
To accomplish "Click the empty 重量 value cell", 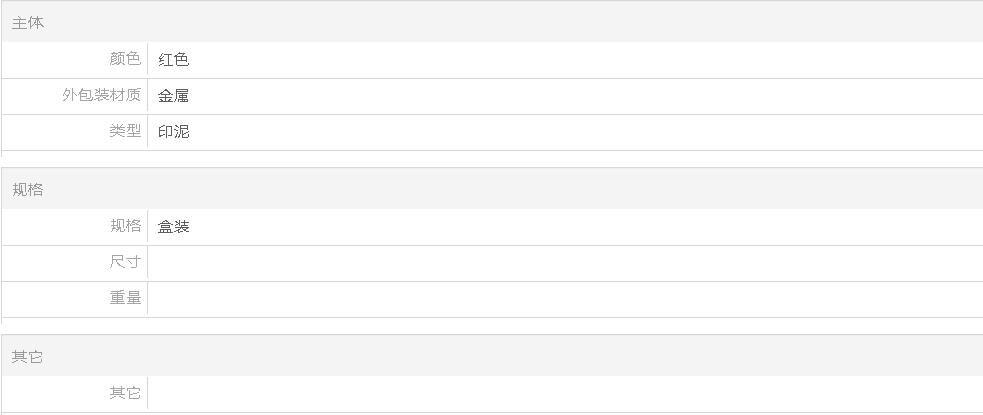I will 560,298.
